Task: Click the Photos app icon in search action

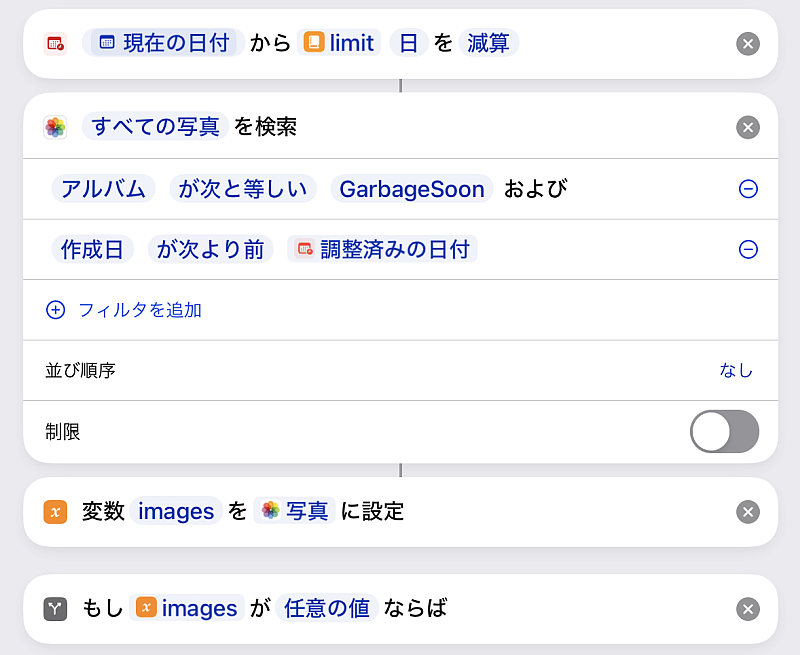Action: point(55,127)
